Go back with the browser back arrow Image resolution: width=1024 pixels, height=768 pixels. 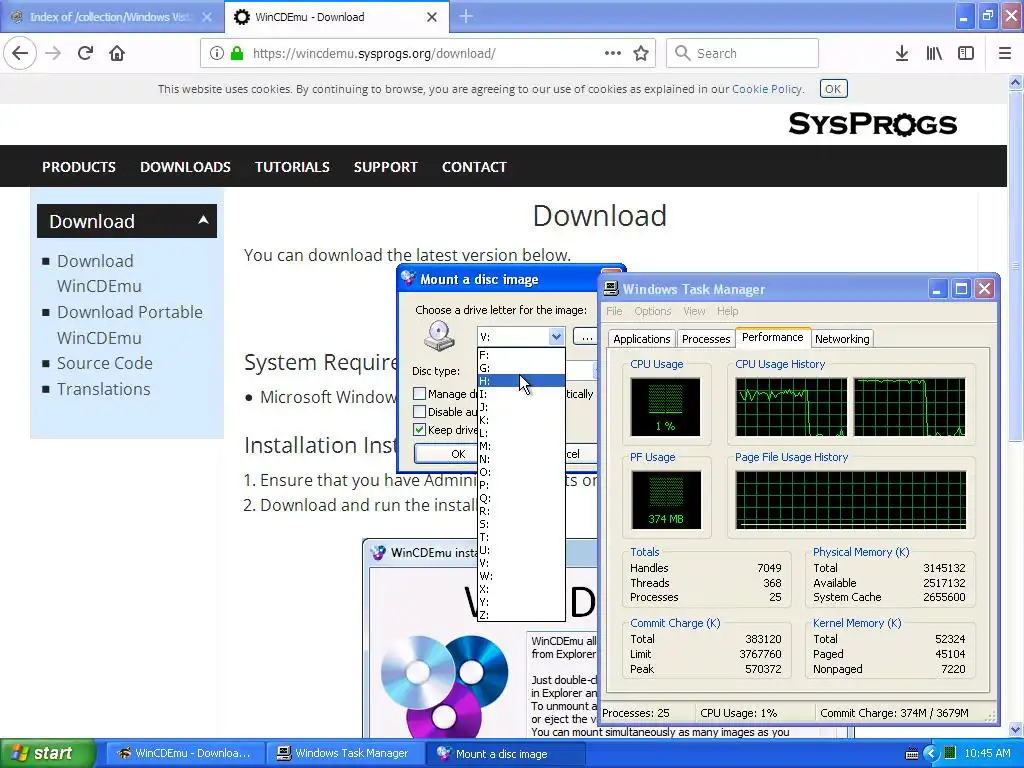[x=20, y=54]
